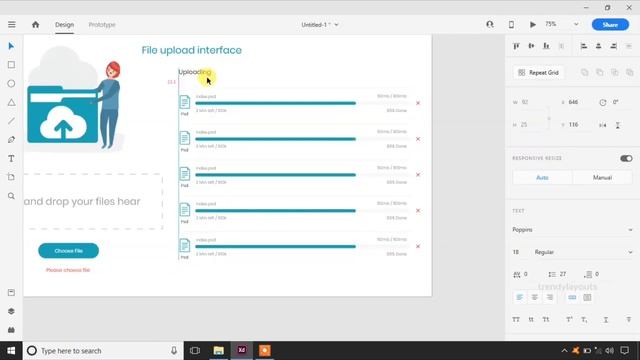Open File Explorer from the taskbar
640x360 pixels.
218,351
